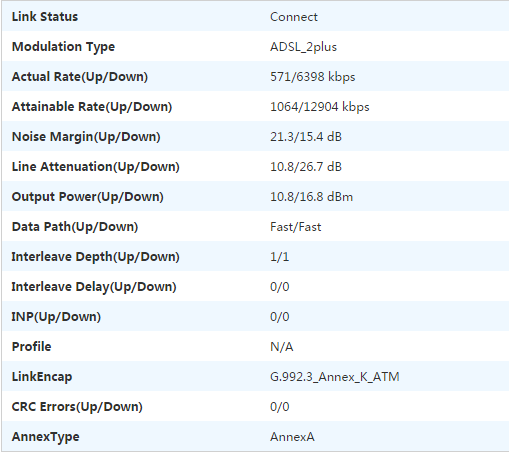Click the CRC Errors(Up/Down) label
Screen dimensions: 509x455
click(x=77, y=407)
